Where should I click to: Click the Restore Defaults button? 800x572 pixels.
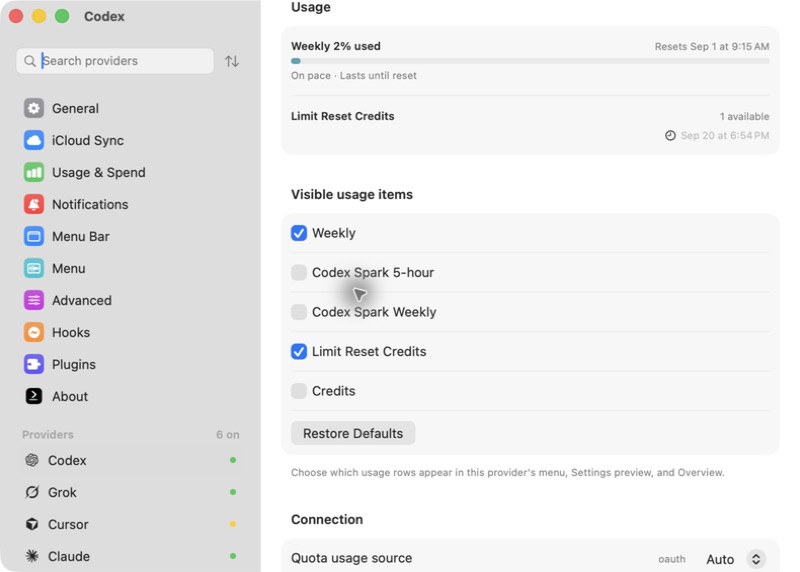(353, 433)
